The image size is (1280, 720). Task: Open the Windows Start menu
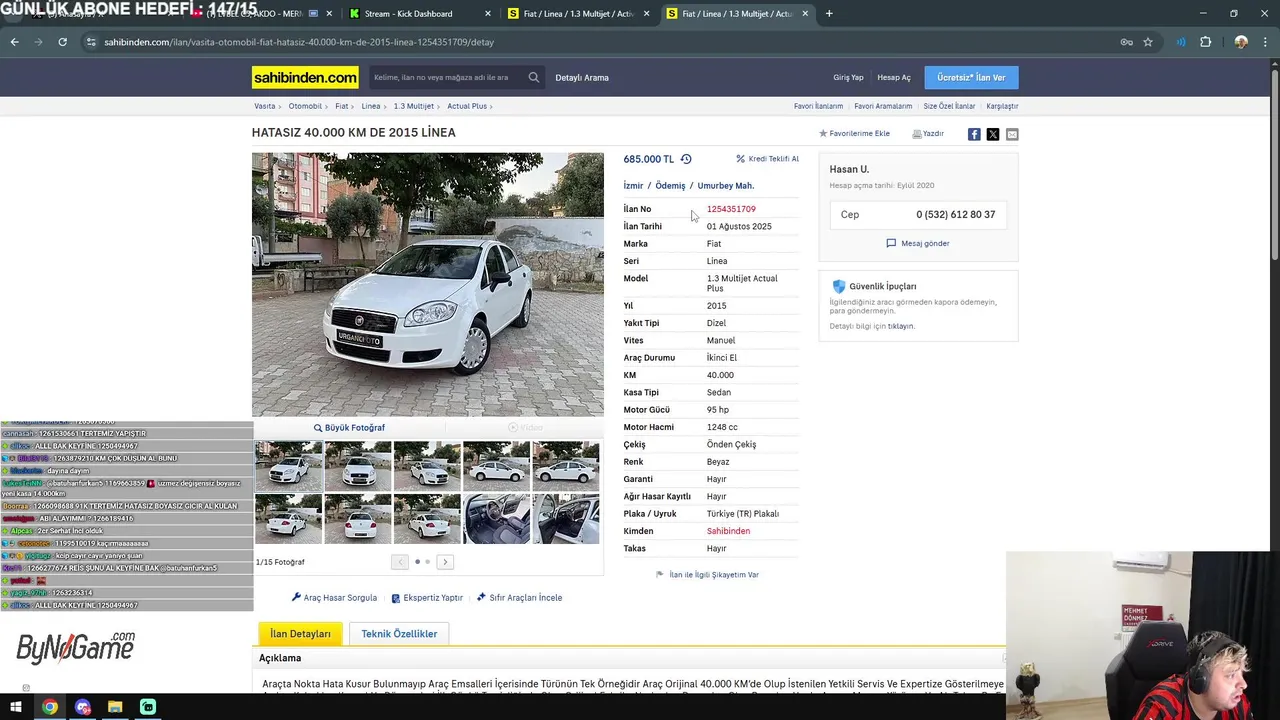tap(16, 707)
